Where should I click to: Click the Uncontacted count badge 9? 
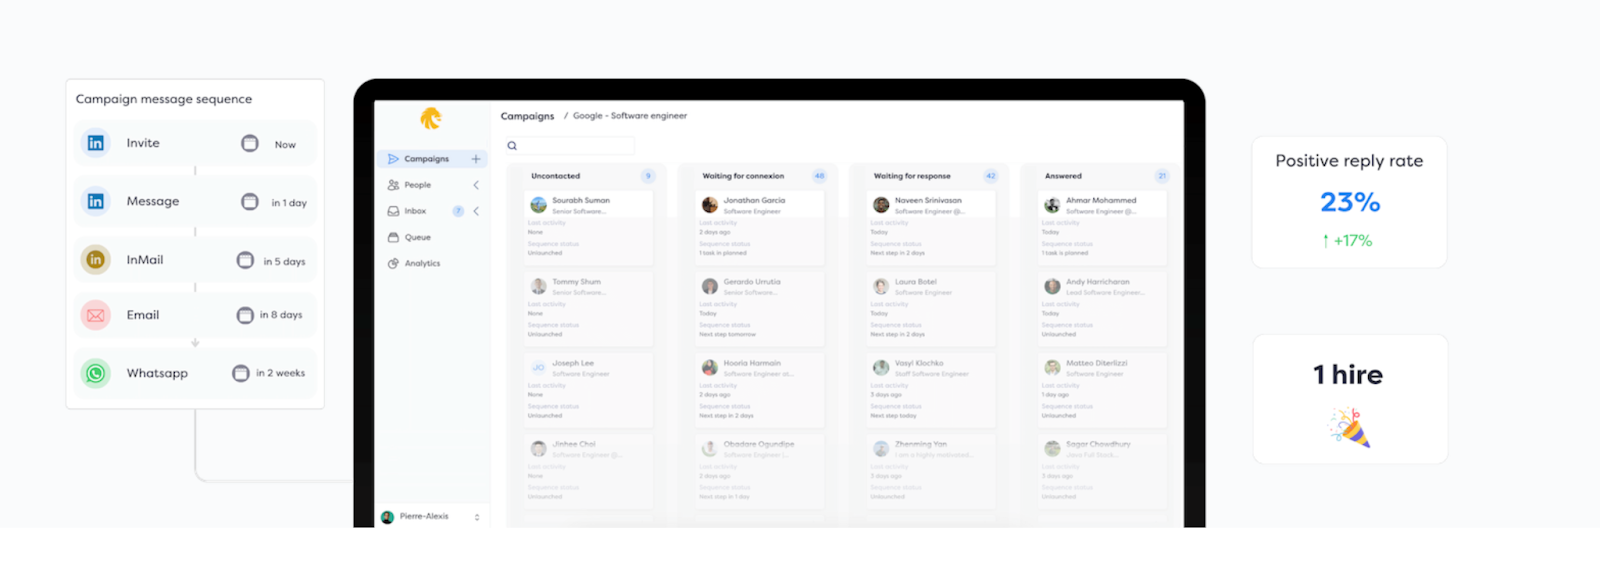(648, 176)
